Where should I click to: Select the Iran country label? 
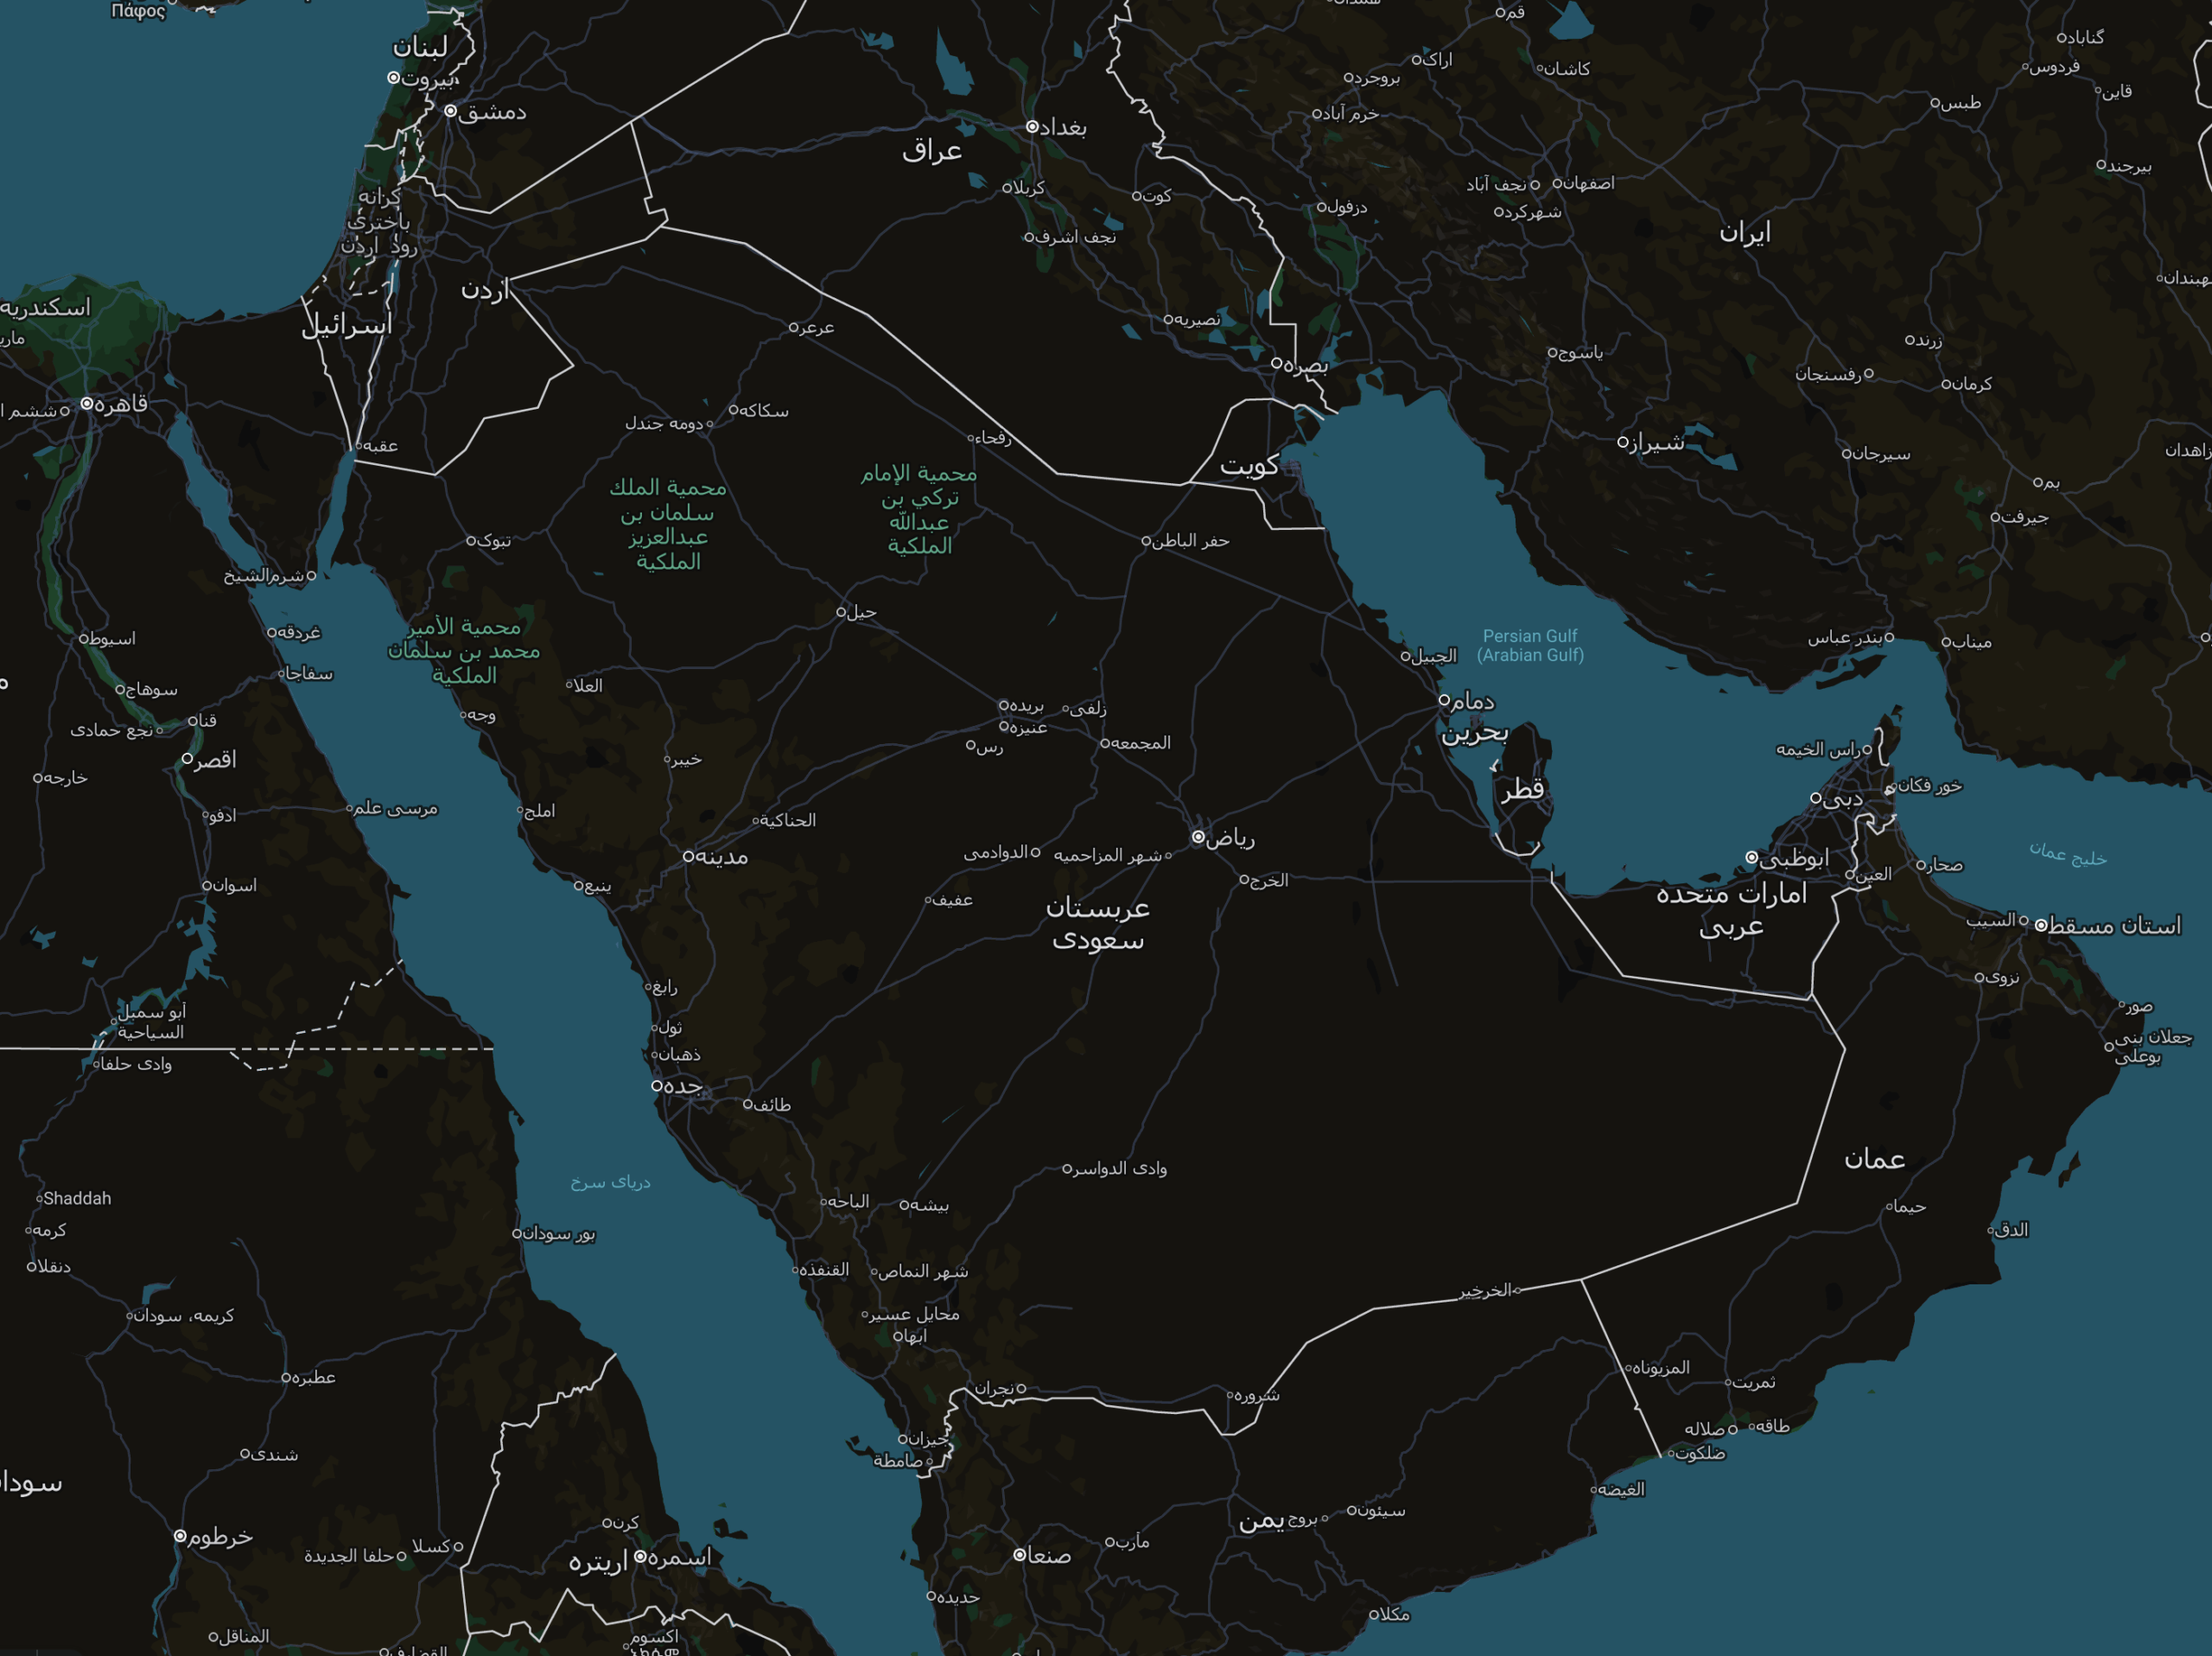[x=1745, y=232]
